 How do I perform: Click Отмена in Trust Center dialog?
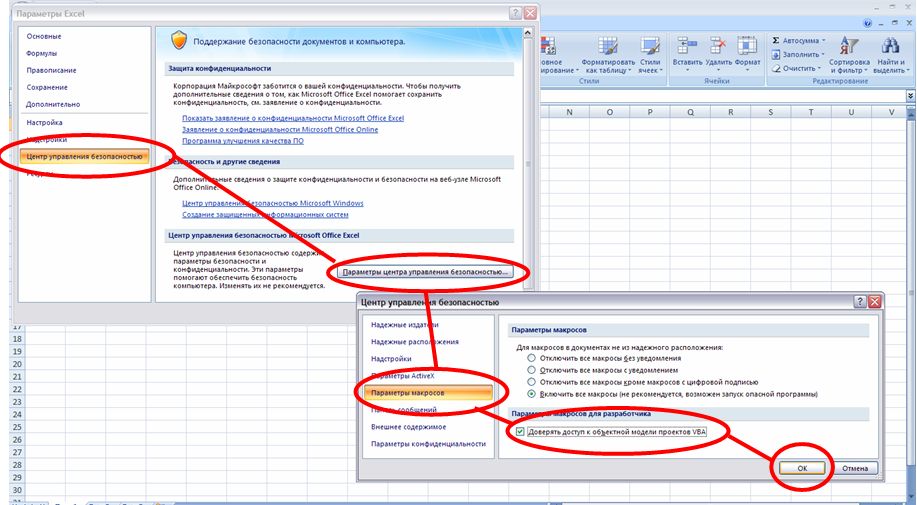(855, 468)
